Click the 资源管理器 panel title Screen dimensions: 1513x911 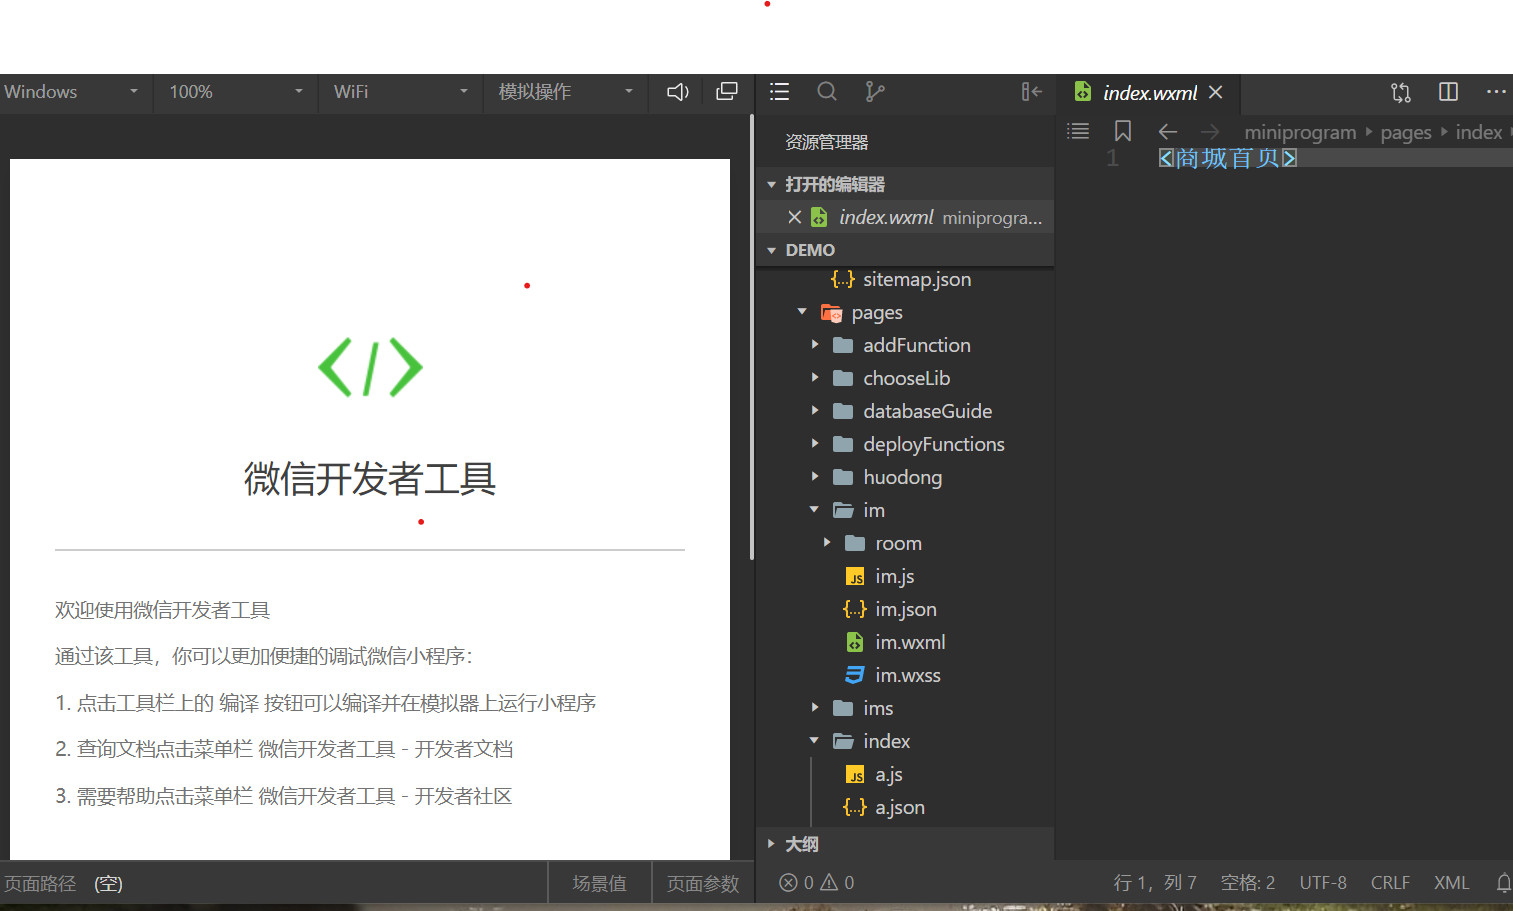pyautogui.click(x=826, y=142)
